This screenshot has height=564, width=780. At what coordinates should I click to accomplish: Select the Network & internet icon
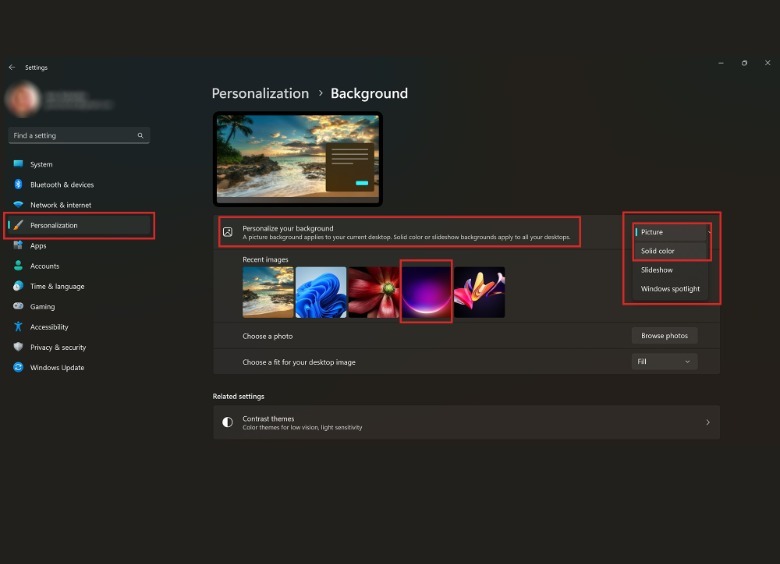[x=18, y=205]
